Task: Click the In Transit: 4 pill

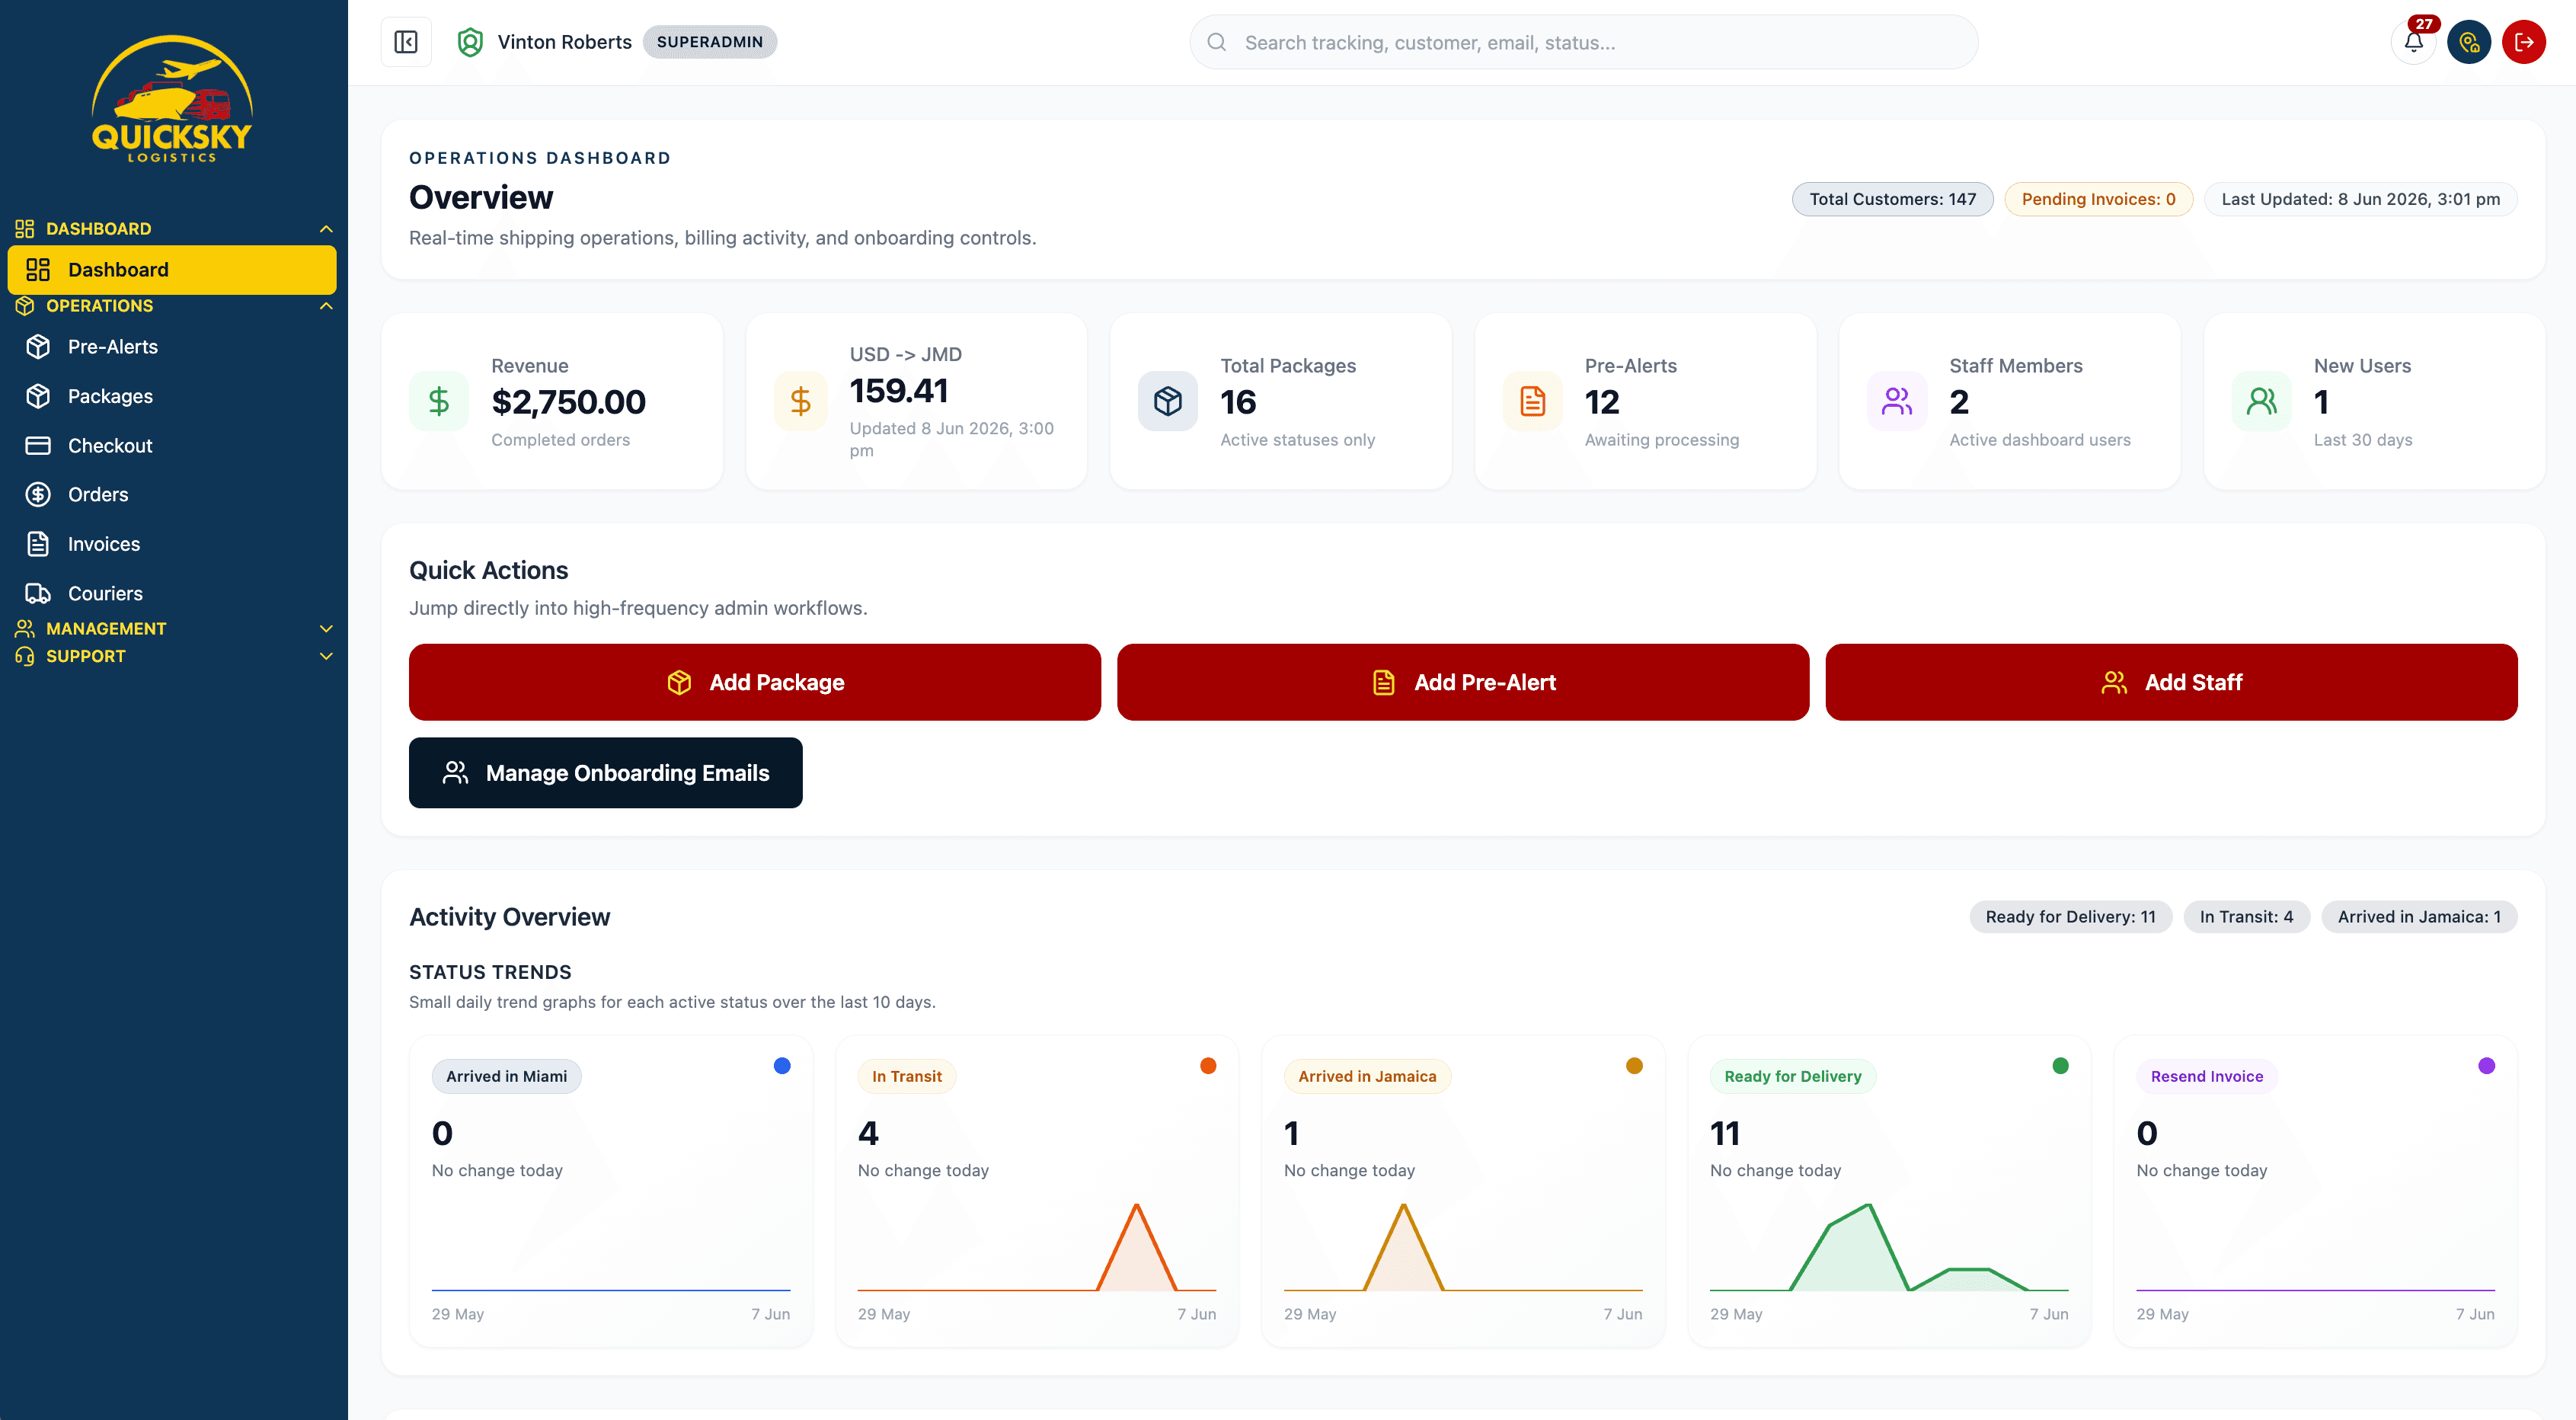Action: point(2246,917)
